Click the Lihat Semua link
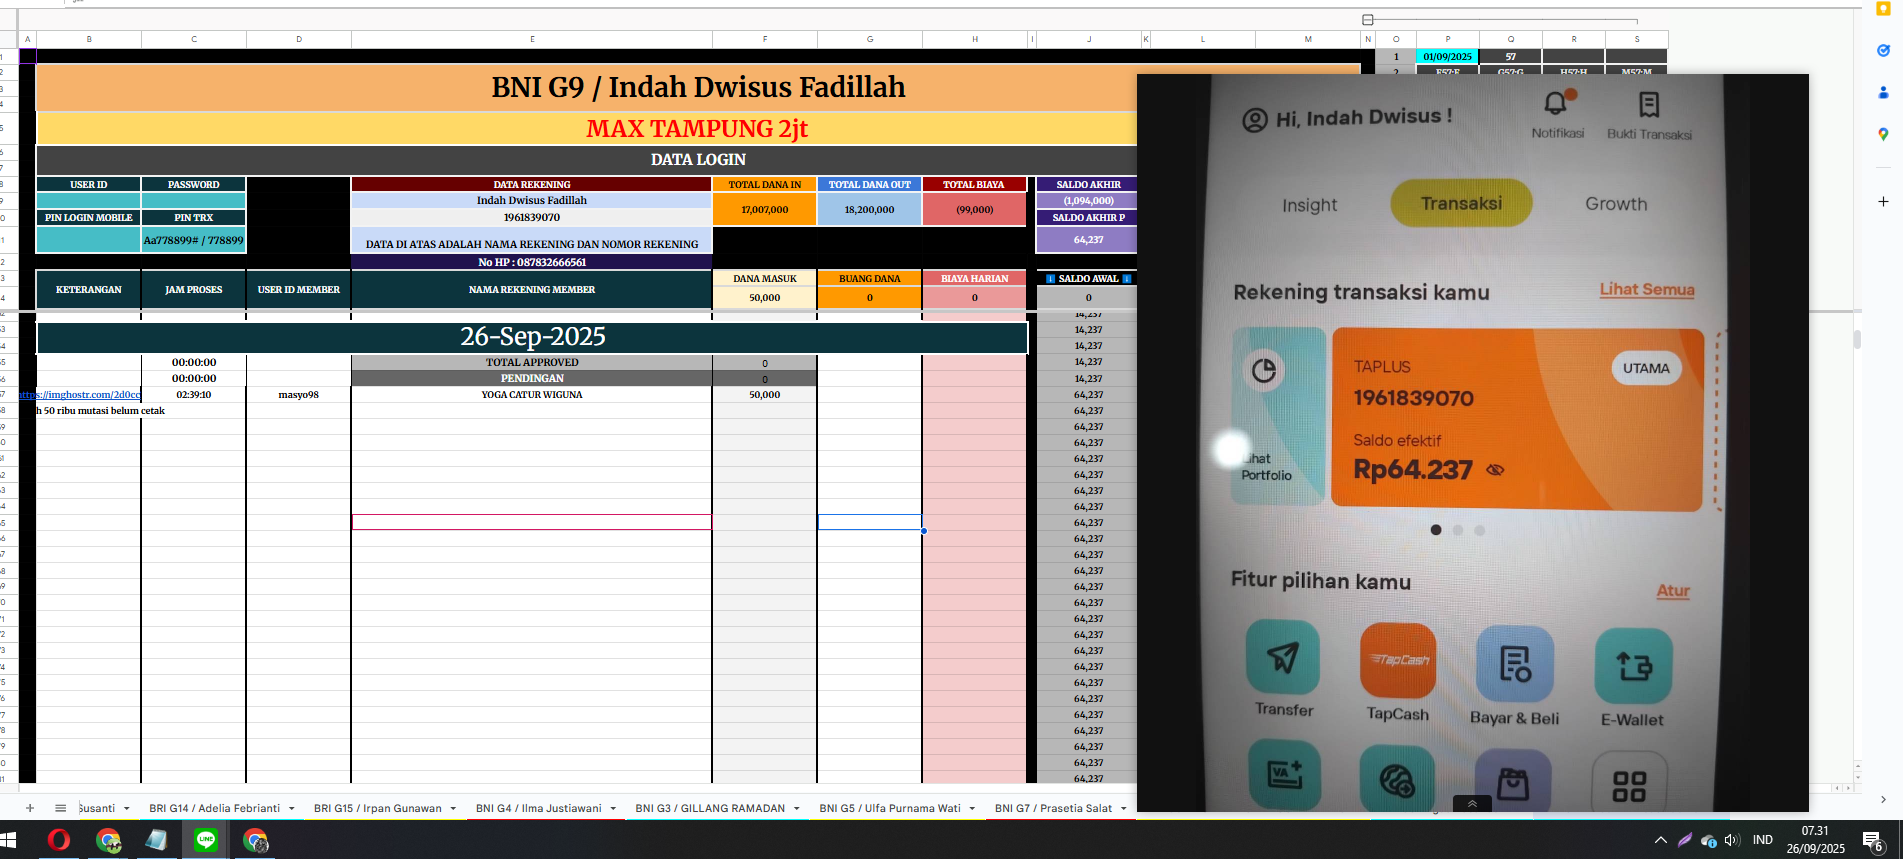1903x859 pixels. click(x=1647, y=290)
